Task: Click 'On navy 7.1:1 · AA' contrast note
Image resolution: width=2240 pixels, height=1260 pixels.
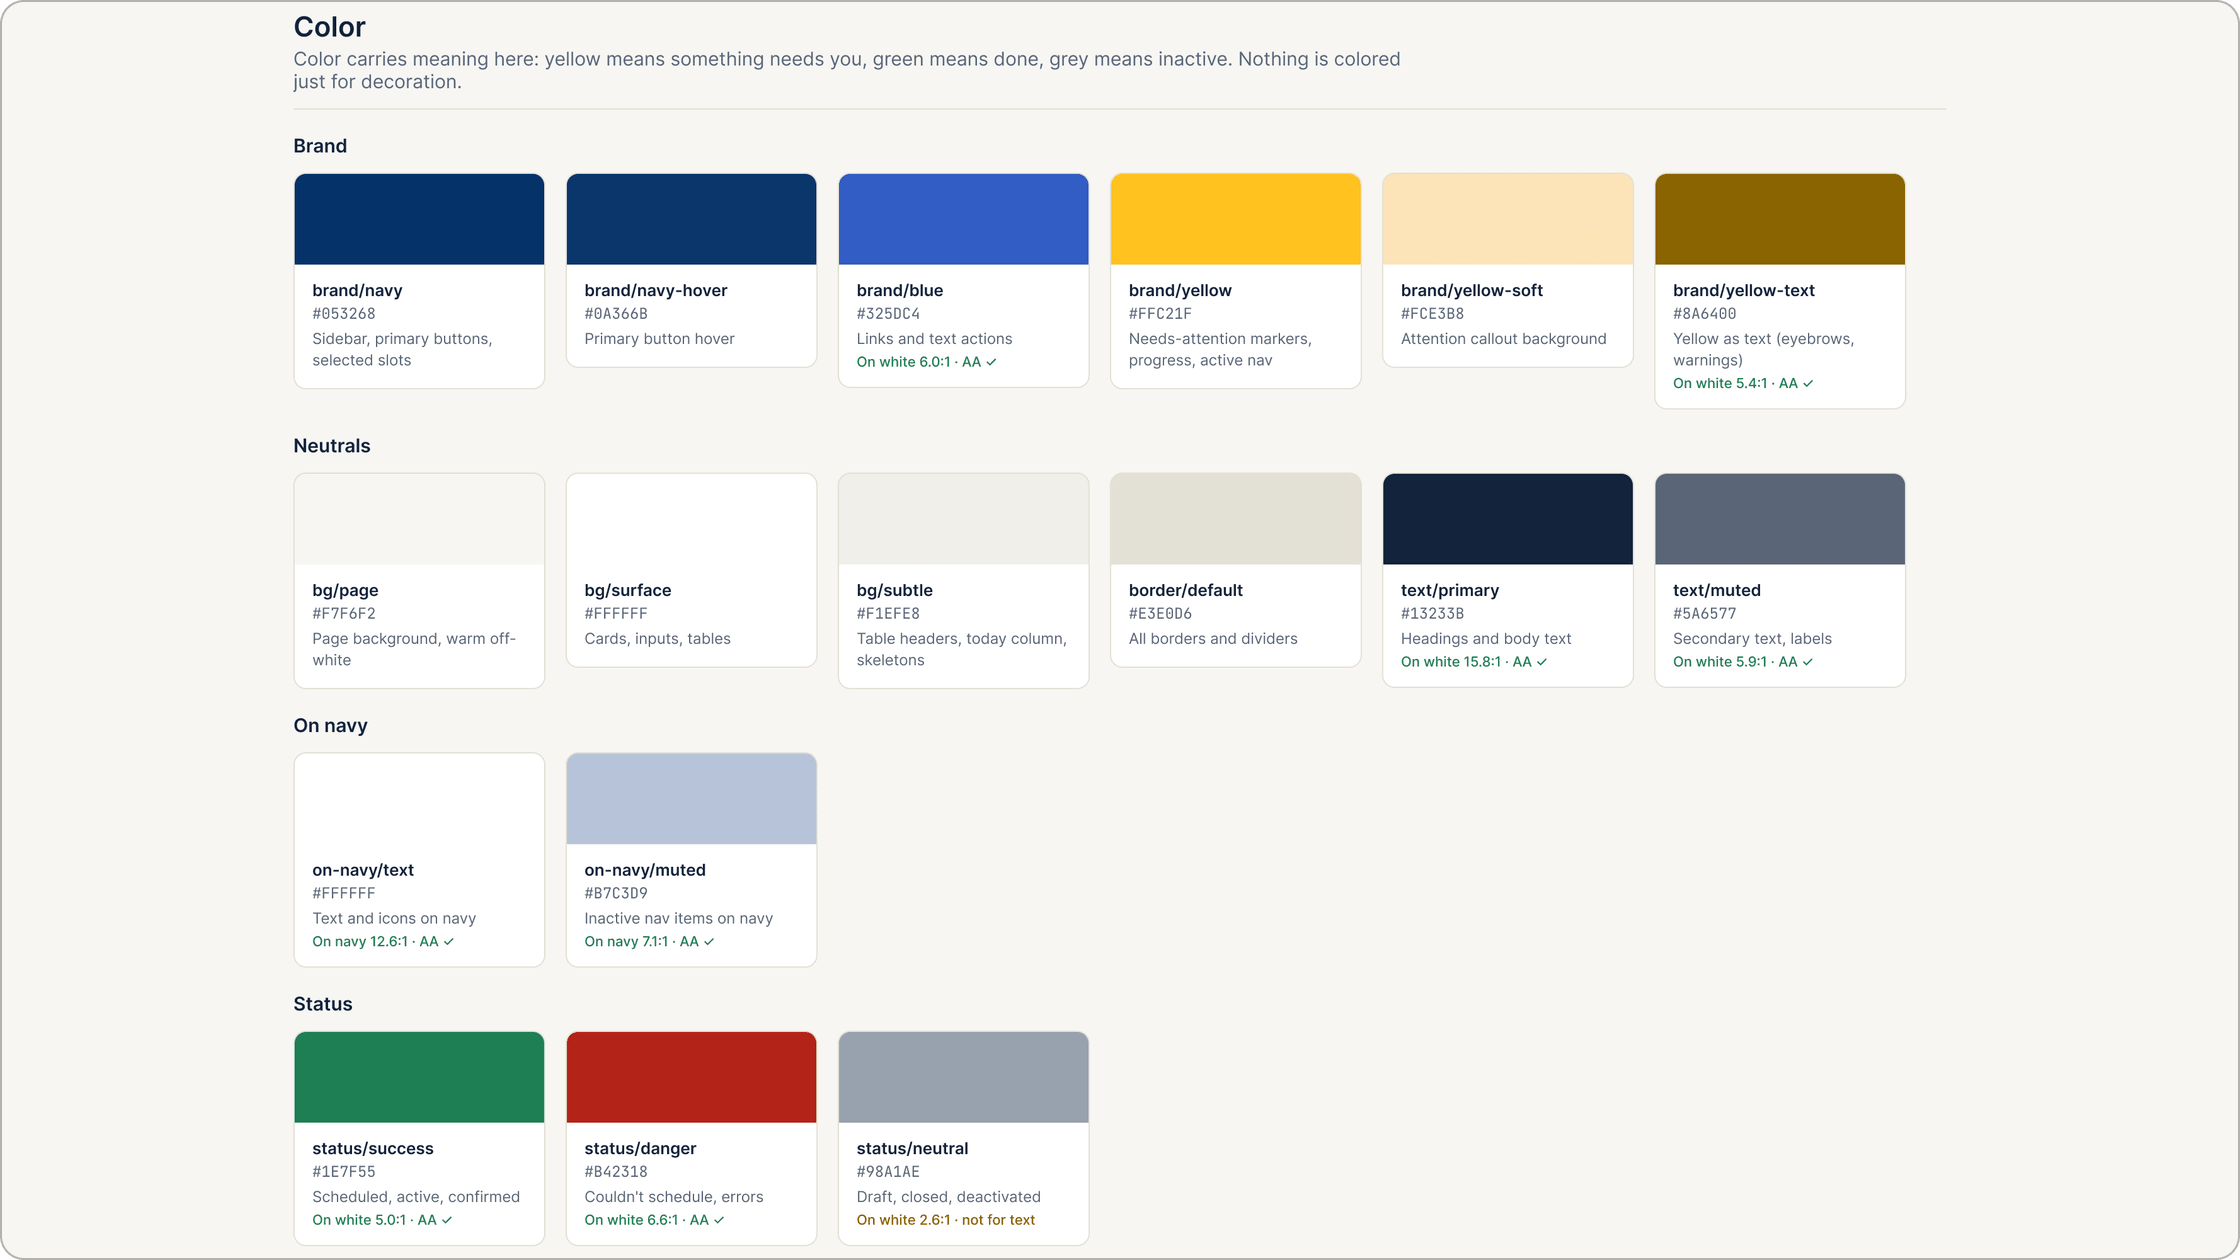Action: tap(649, 942)
